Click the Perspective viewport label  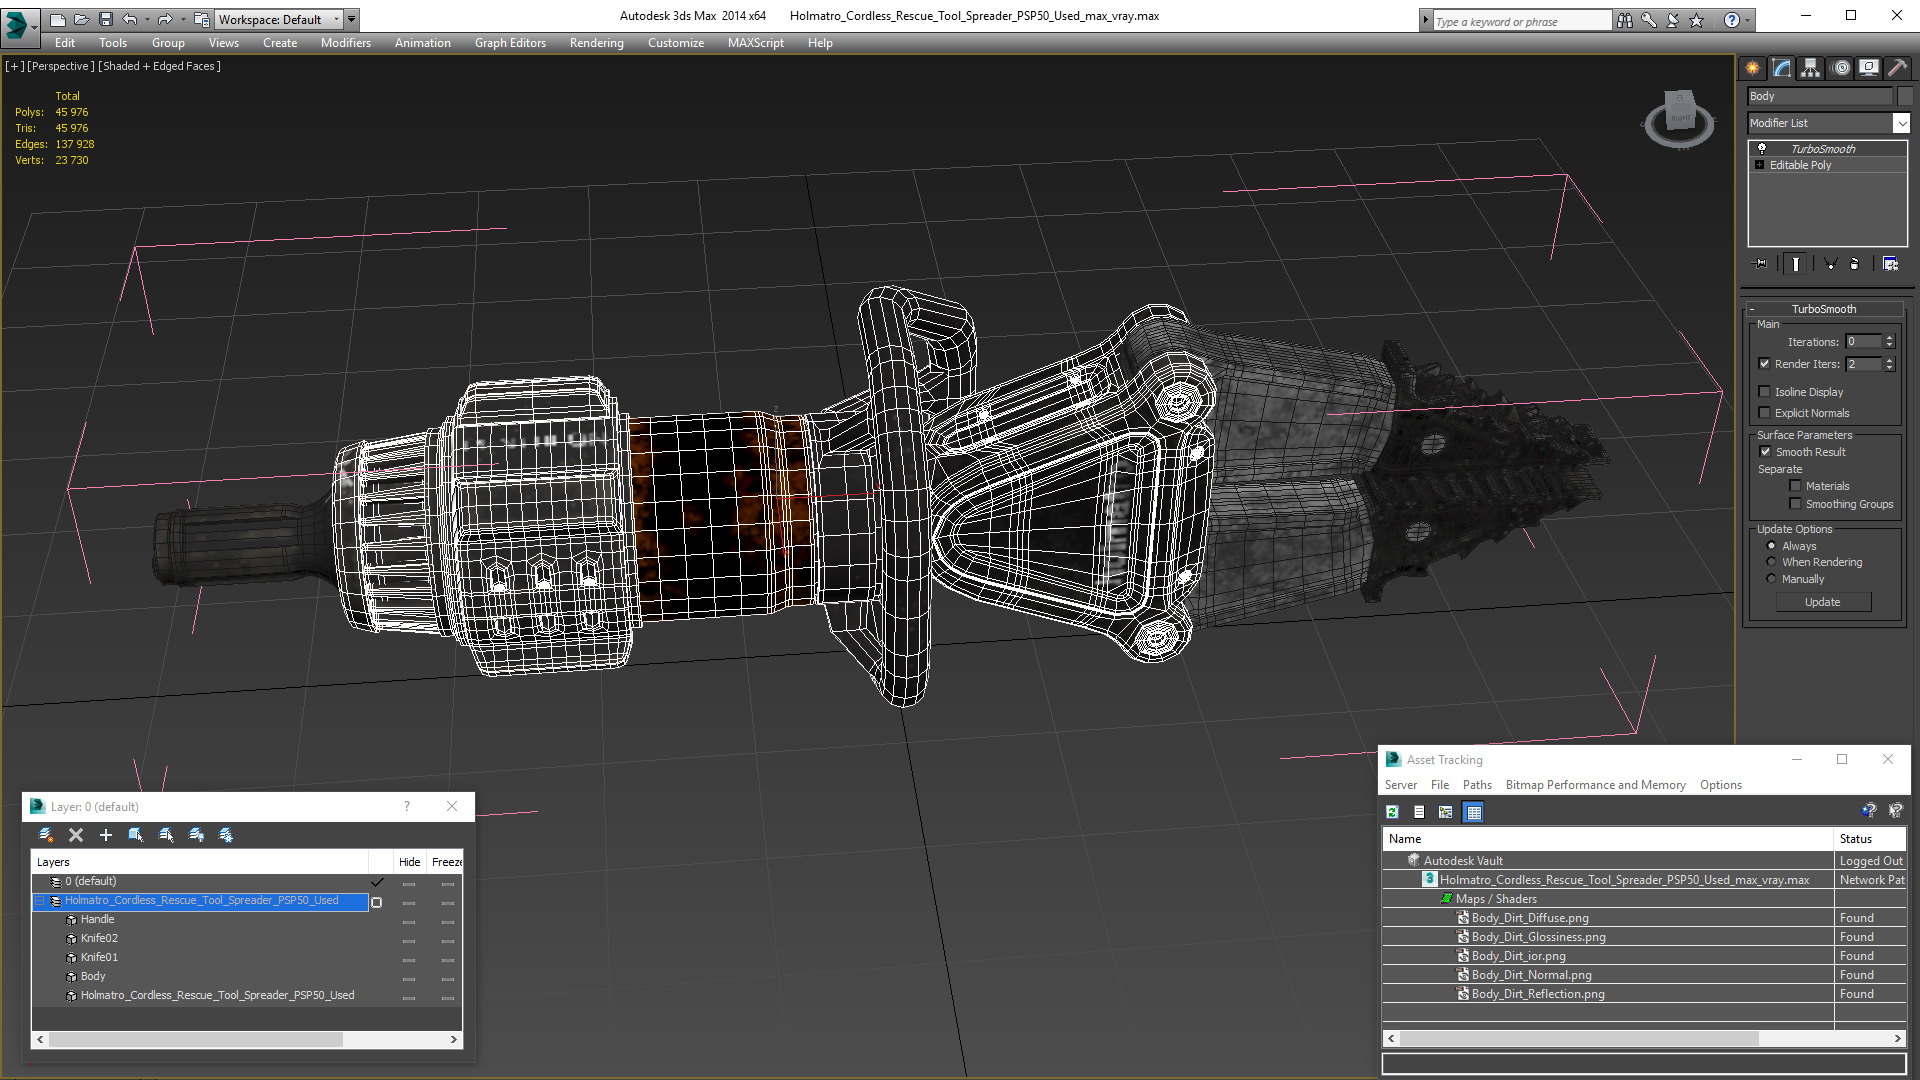click(x=60, y=66)
